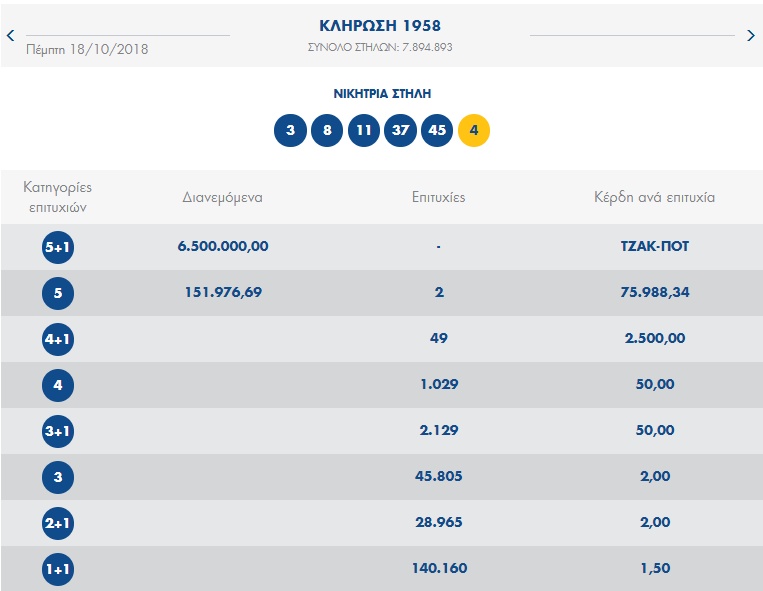Screen dimensions: 763x591
Task: Click the draw date Πέμπτη 18/10/2018
Action: (x=87, y=48)
